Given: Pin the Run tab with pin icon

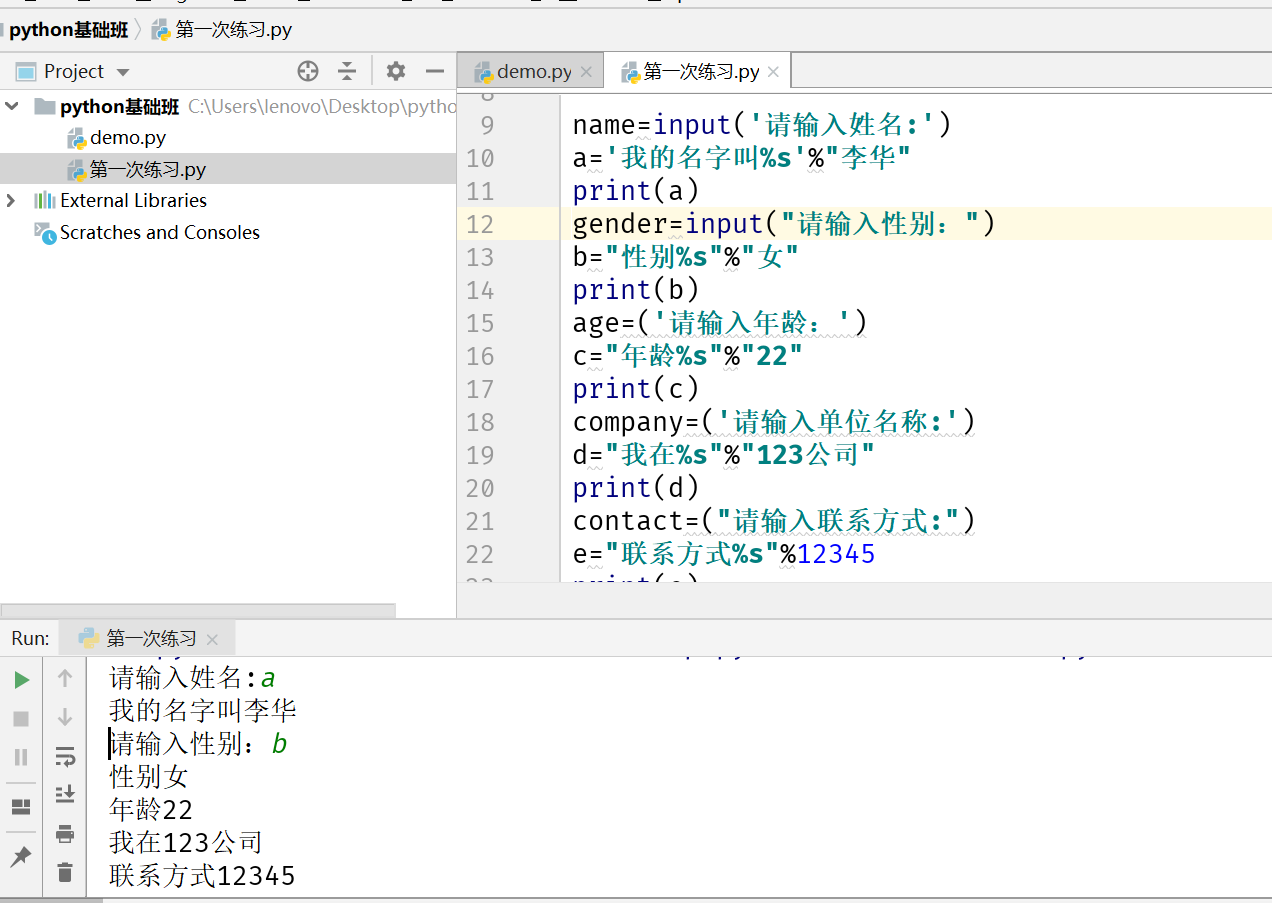Looking at the screenshot, I should click(21, 856).
